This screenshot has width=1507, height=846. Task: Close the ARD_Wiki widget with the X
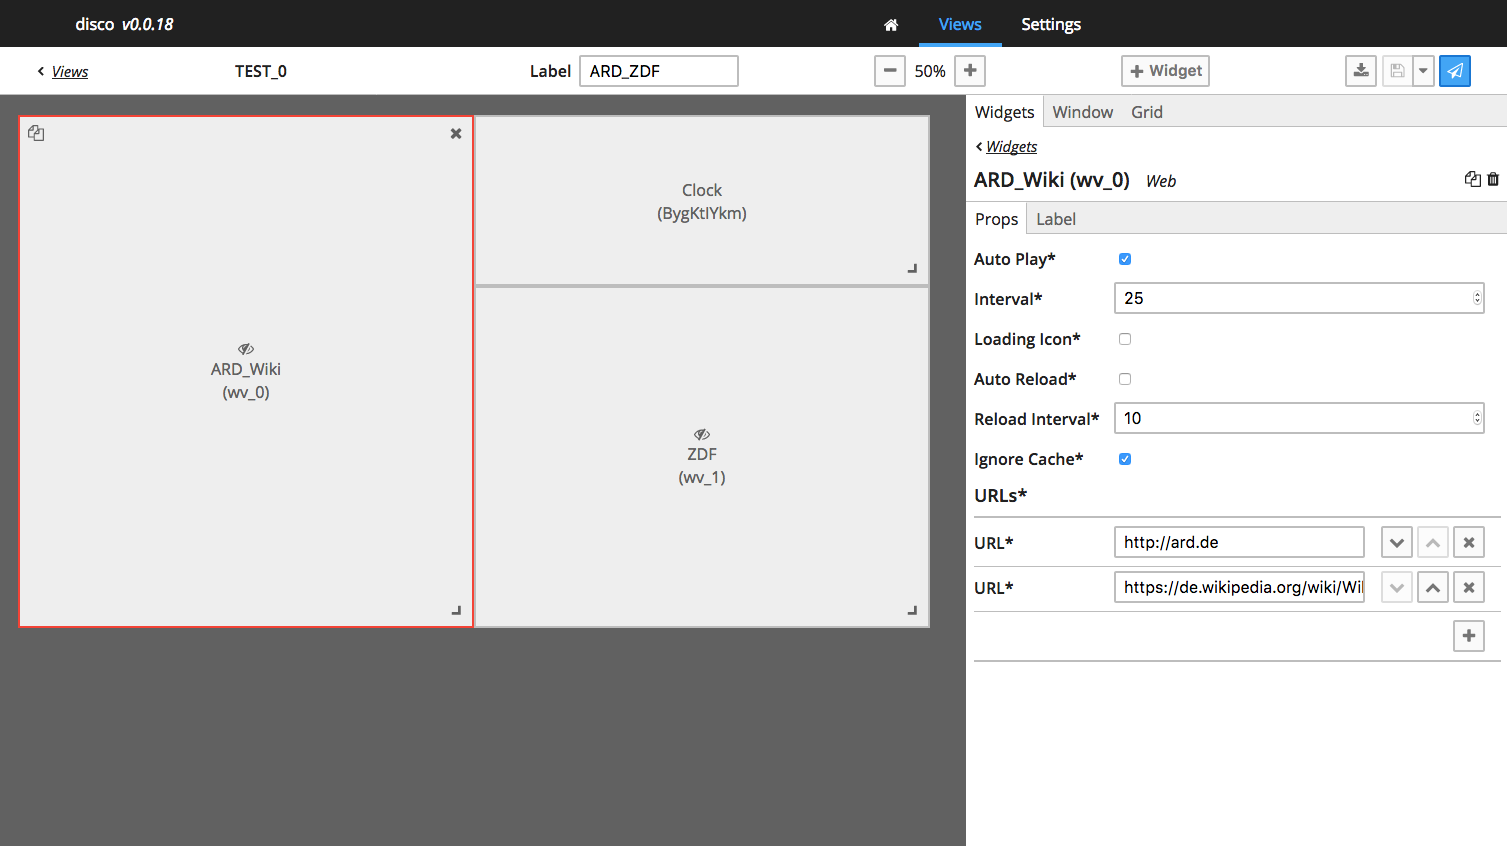(x=456, y=133)
